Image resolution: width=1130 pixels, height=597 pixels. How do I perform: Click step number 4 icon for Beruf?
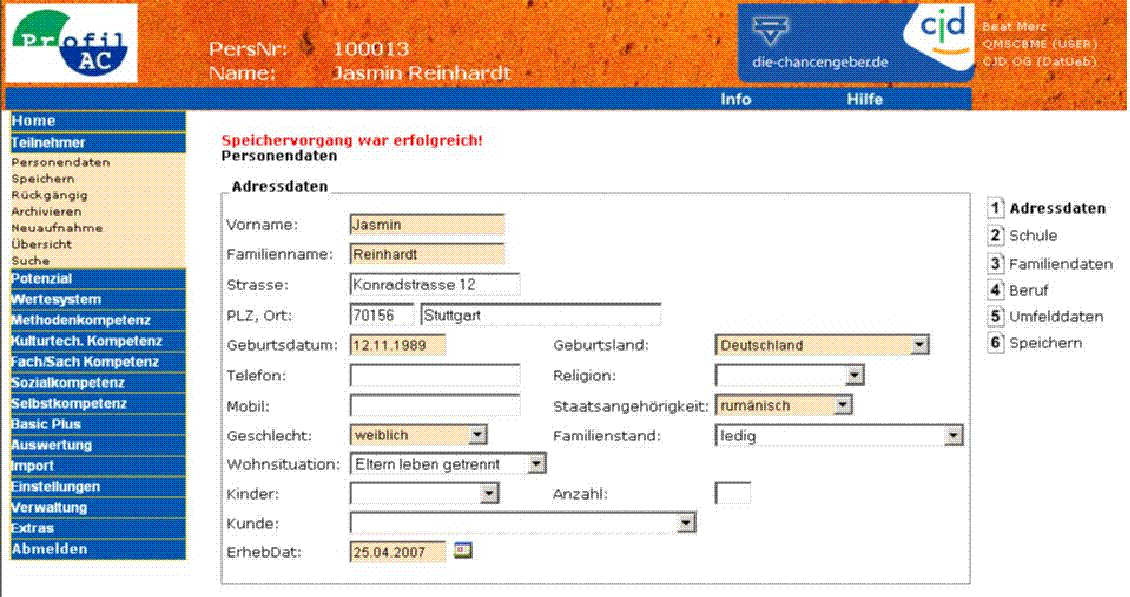point(995,290)
